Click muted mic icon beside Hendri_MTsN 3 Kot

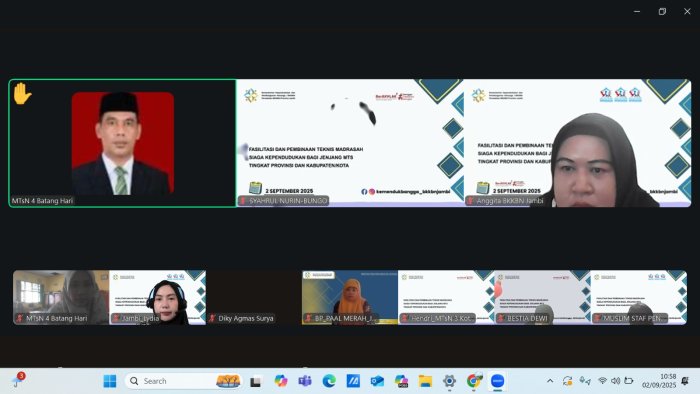(x=404, y=318)
